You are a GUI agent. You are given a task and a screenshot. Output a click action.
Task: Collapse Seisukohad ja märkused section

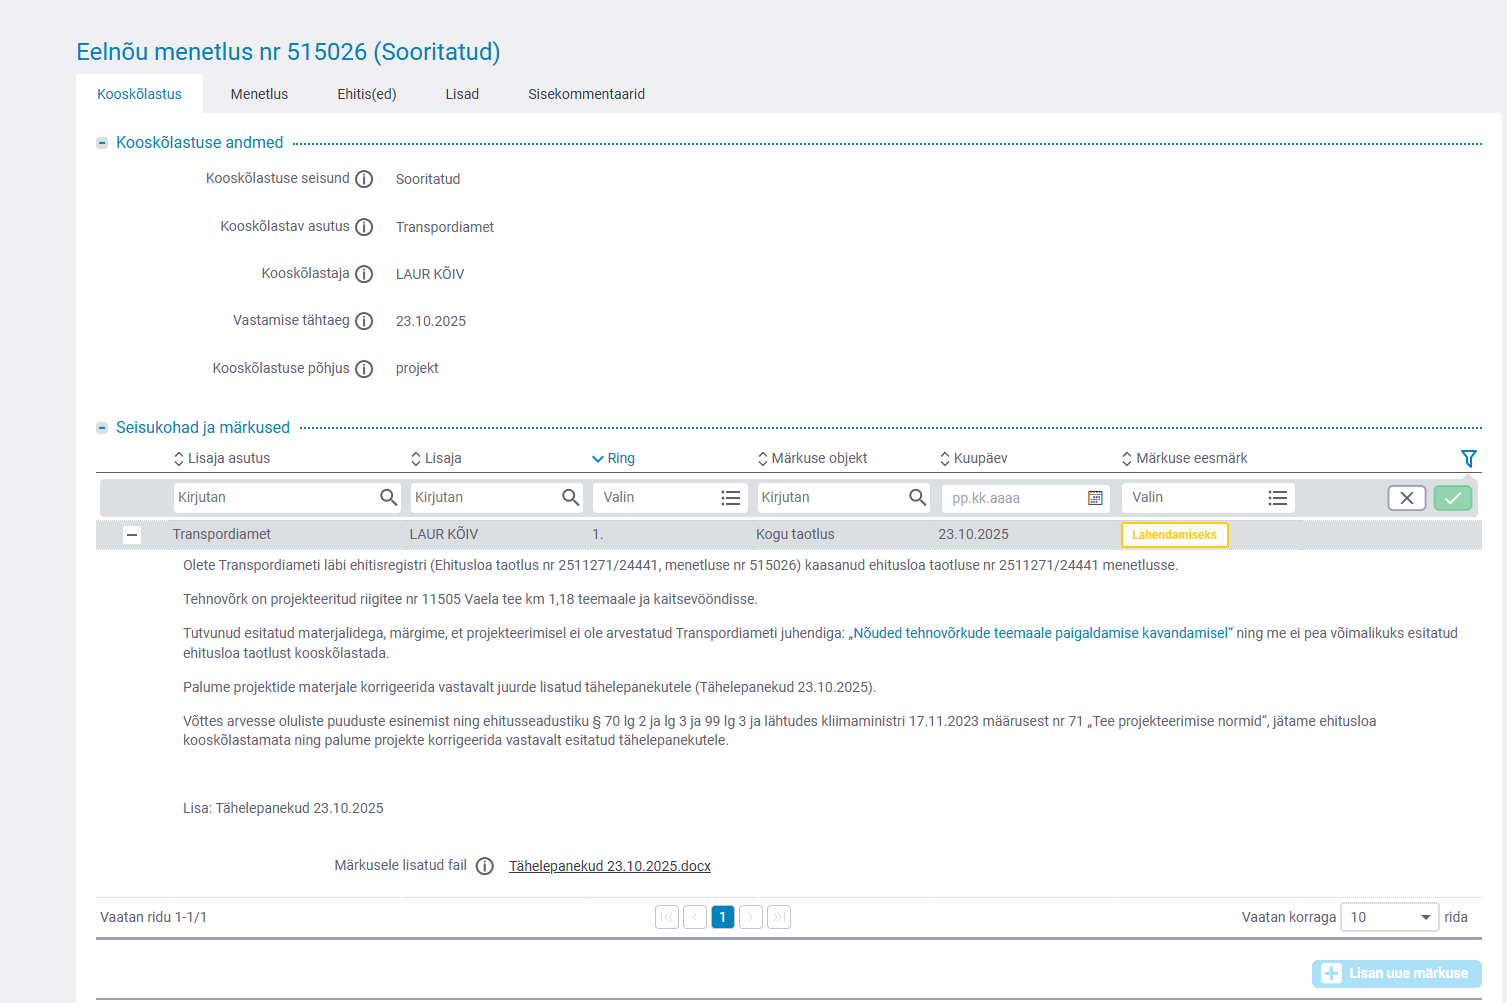[102, 428]
